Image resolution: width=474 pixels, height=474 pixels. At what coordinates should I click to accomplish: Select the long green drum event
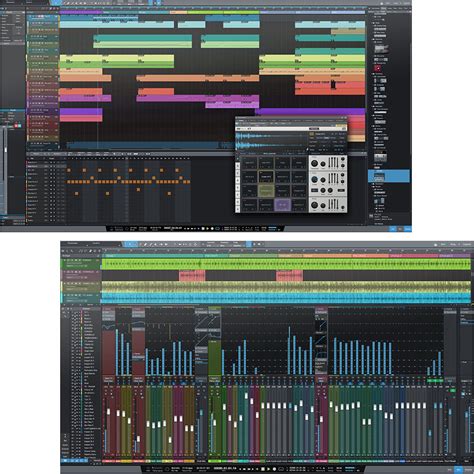pyautogui.click(x=286, y=264)
